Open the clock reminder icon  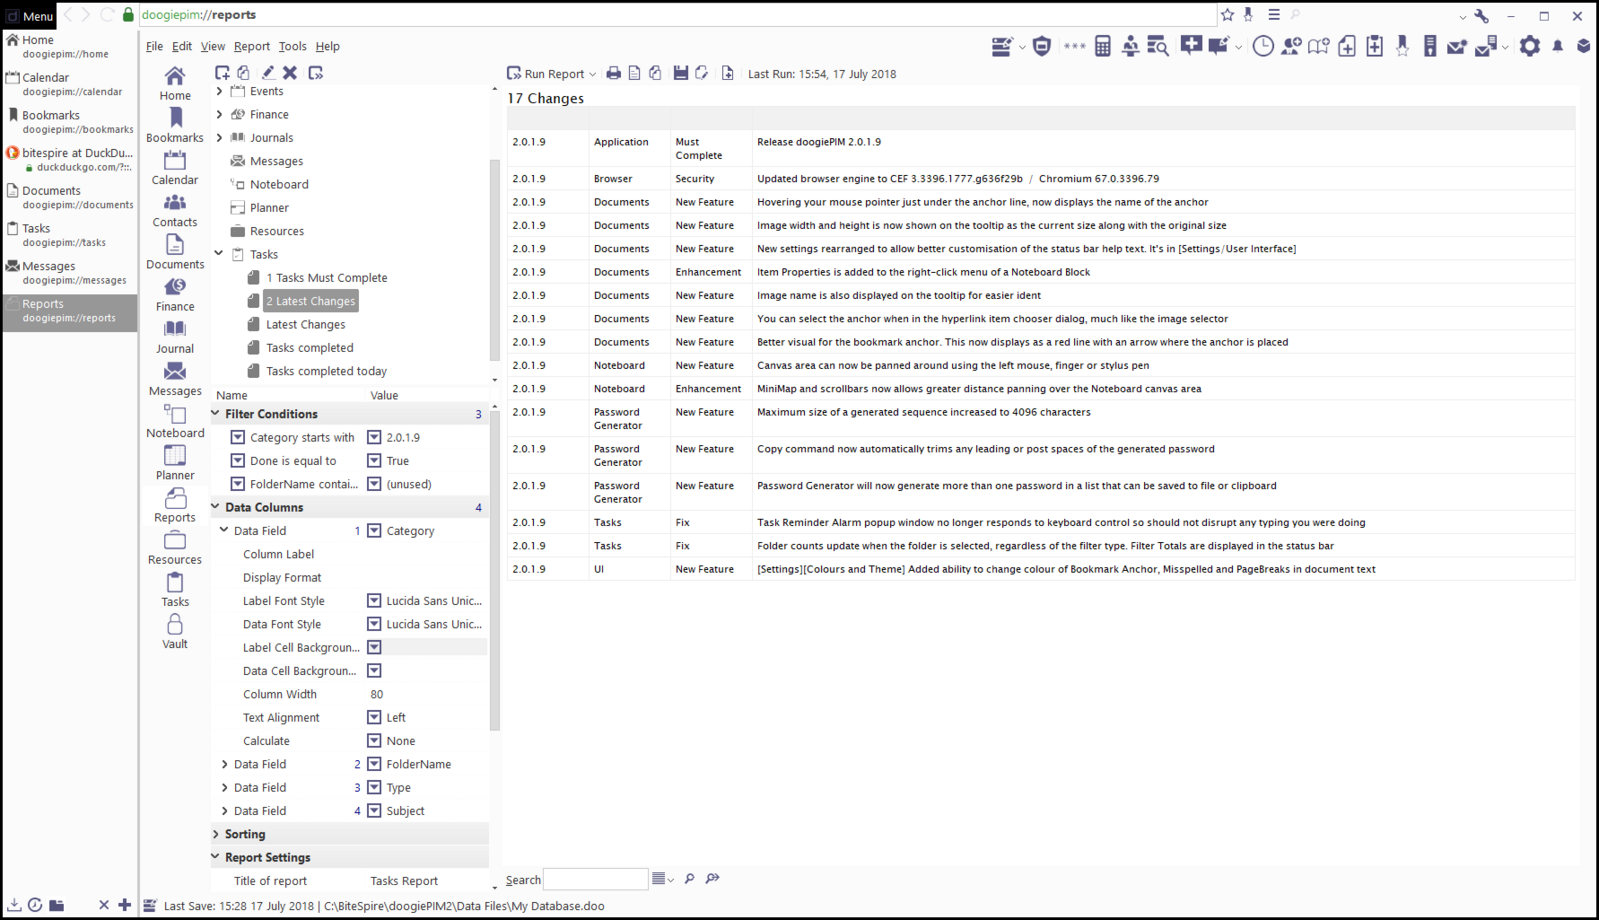tap(1263, 46)
